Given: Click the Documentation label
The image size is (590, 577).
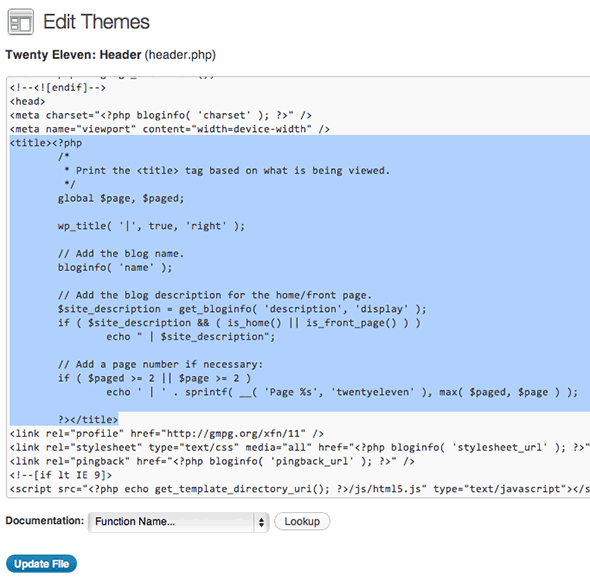Looking at the screenshot, I should click(x=45, y=521).
